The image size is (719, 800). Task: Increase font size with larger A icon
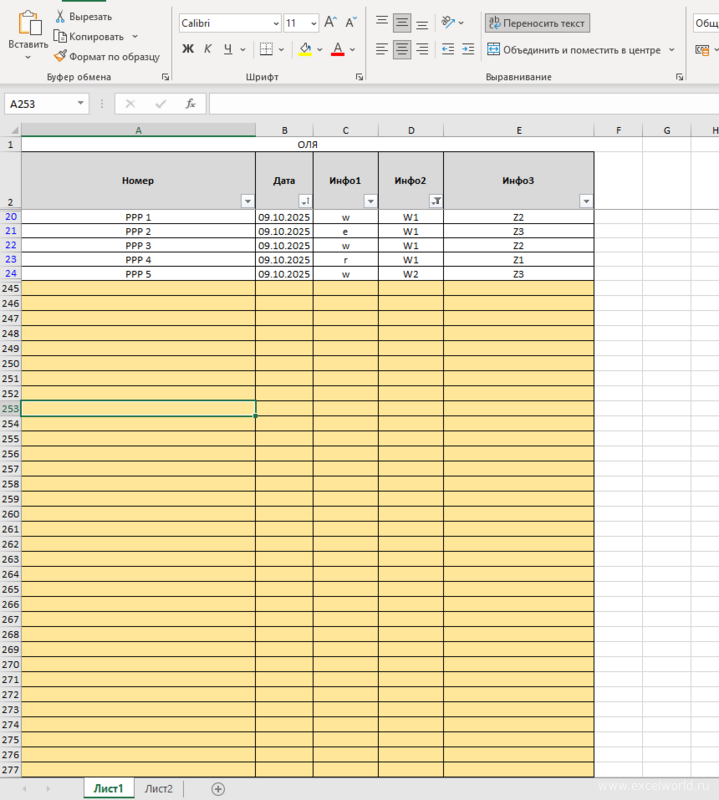[x=330, y=23]
